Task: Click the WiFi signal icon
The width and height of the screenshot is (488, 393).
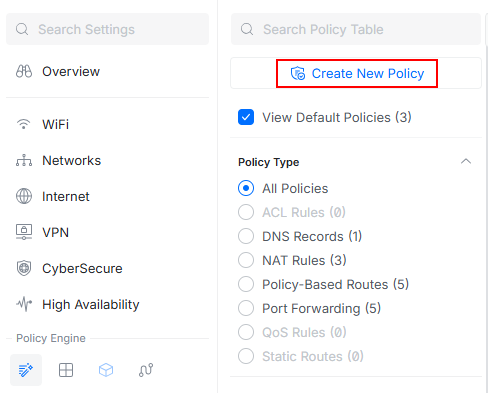Action: 24,124
